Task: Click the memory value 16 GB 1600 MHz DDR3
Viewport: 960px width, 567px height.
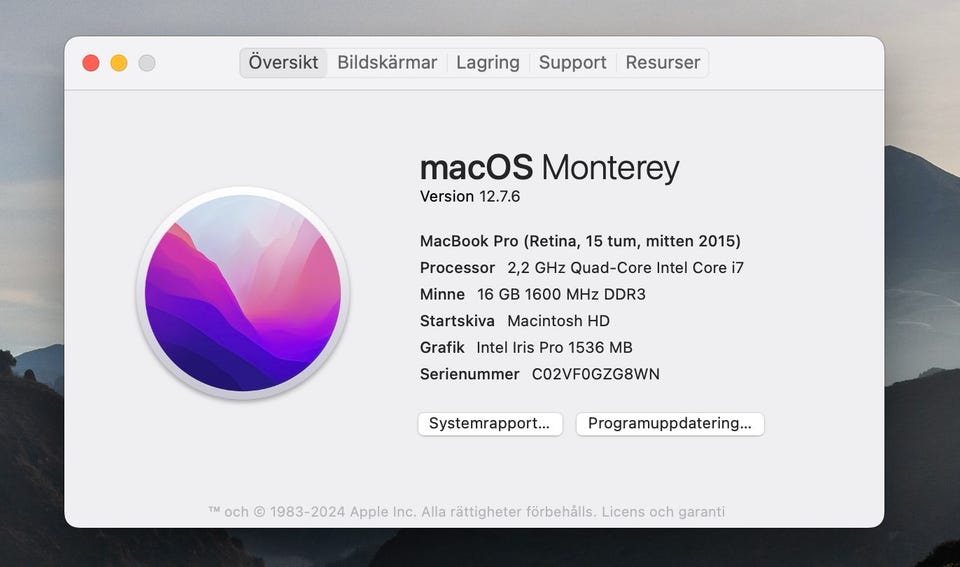Action: tap(561, 295)
